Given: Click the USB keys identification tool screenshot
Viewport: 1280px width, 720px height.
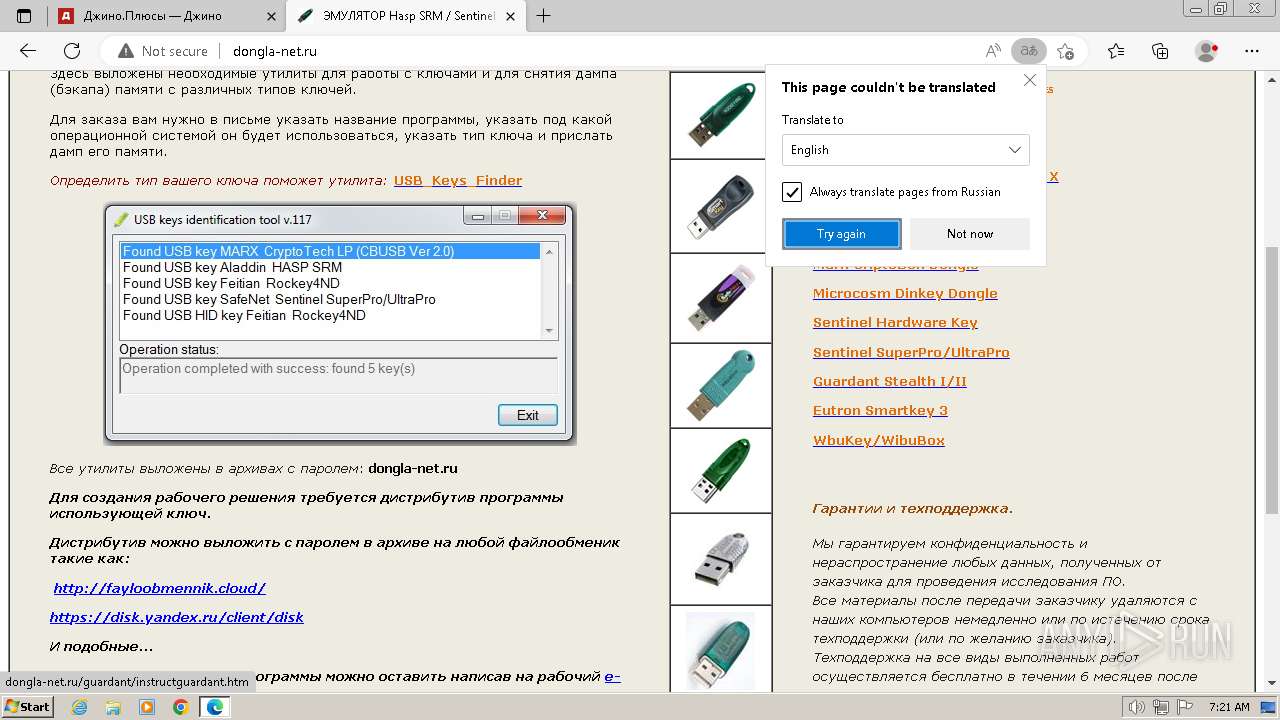Looking at the screenshot, I should point(340,324).
